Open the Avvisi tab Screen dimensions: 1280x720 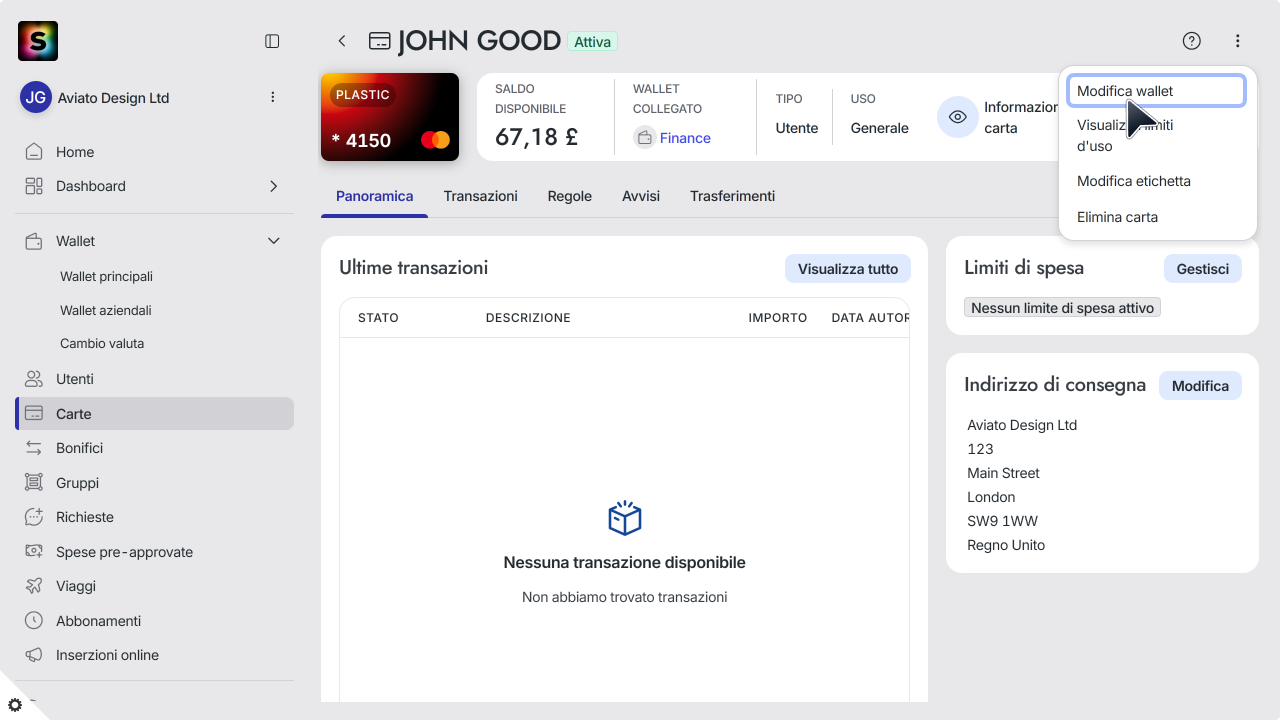641,196
